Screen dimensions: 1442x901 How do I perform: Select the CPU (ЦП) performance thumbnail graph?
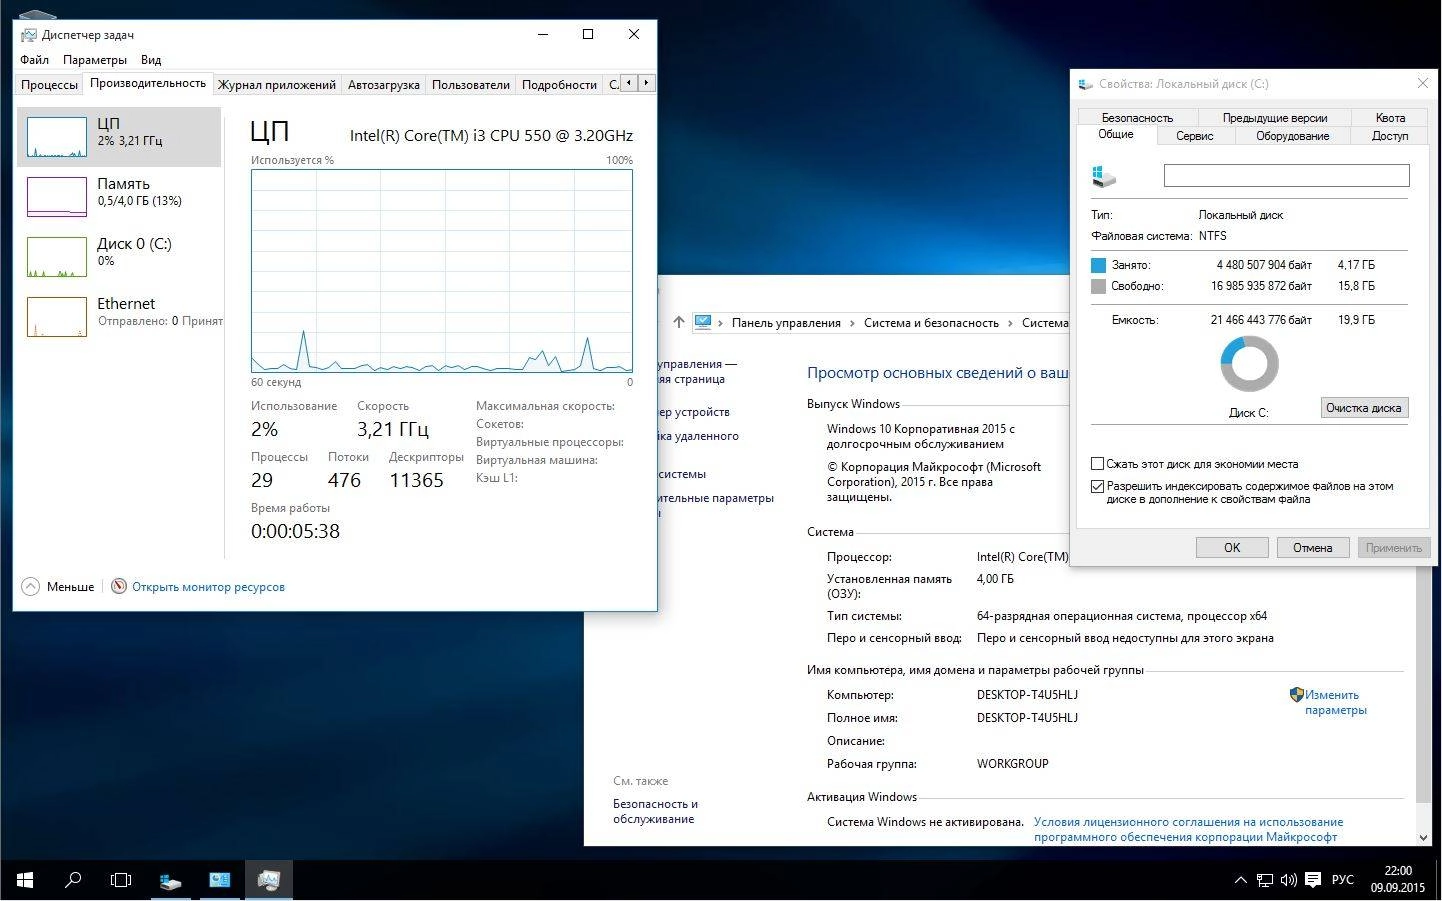(57, 137)
